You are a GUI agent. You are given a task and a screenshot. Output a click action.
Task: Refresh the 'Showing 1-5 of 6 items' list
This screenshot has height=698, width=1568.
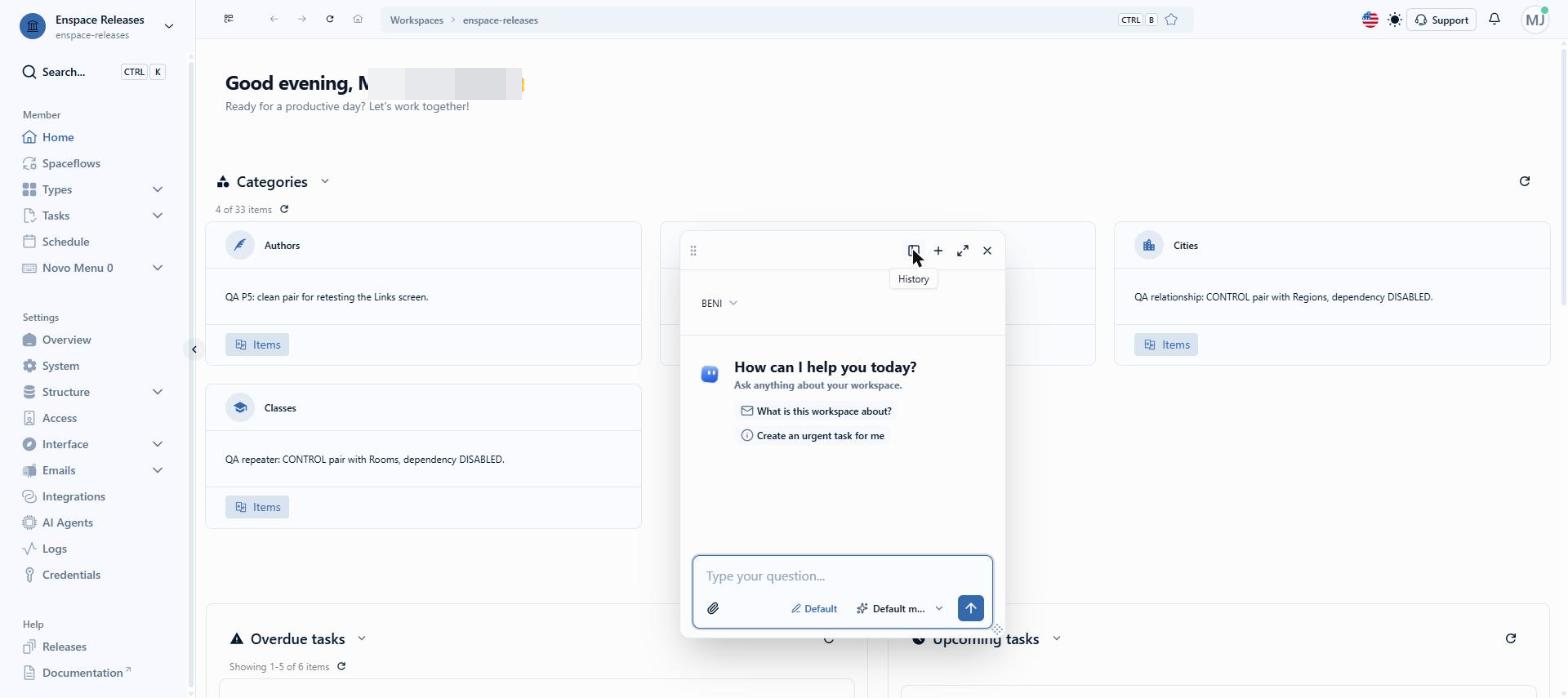(x=341, y=667)
